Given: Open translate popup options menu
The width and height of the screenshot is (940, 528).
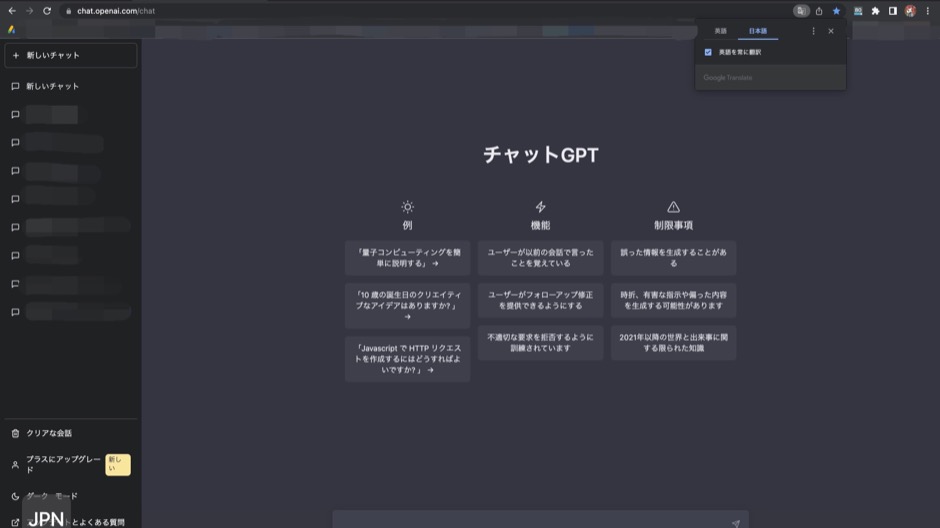Looking at the screenshot, I should 814,31.
